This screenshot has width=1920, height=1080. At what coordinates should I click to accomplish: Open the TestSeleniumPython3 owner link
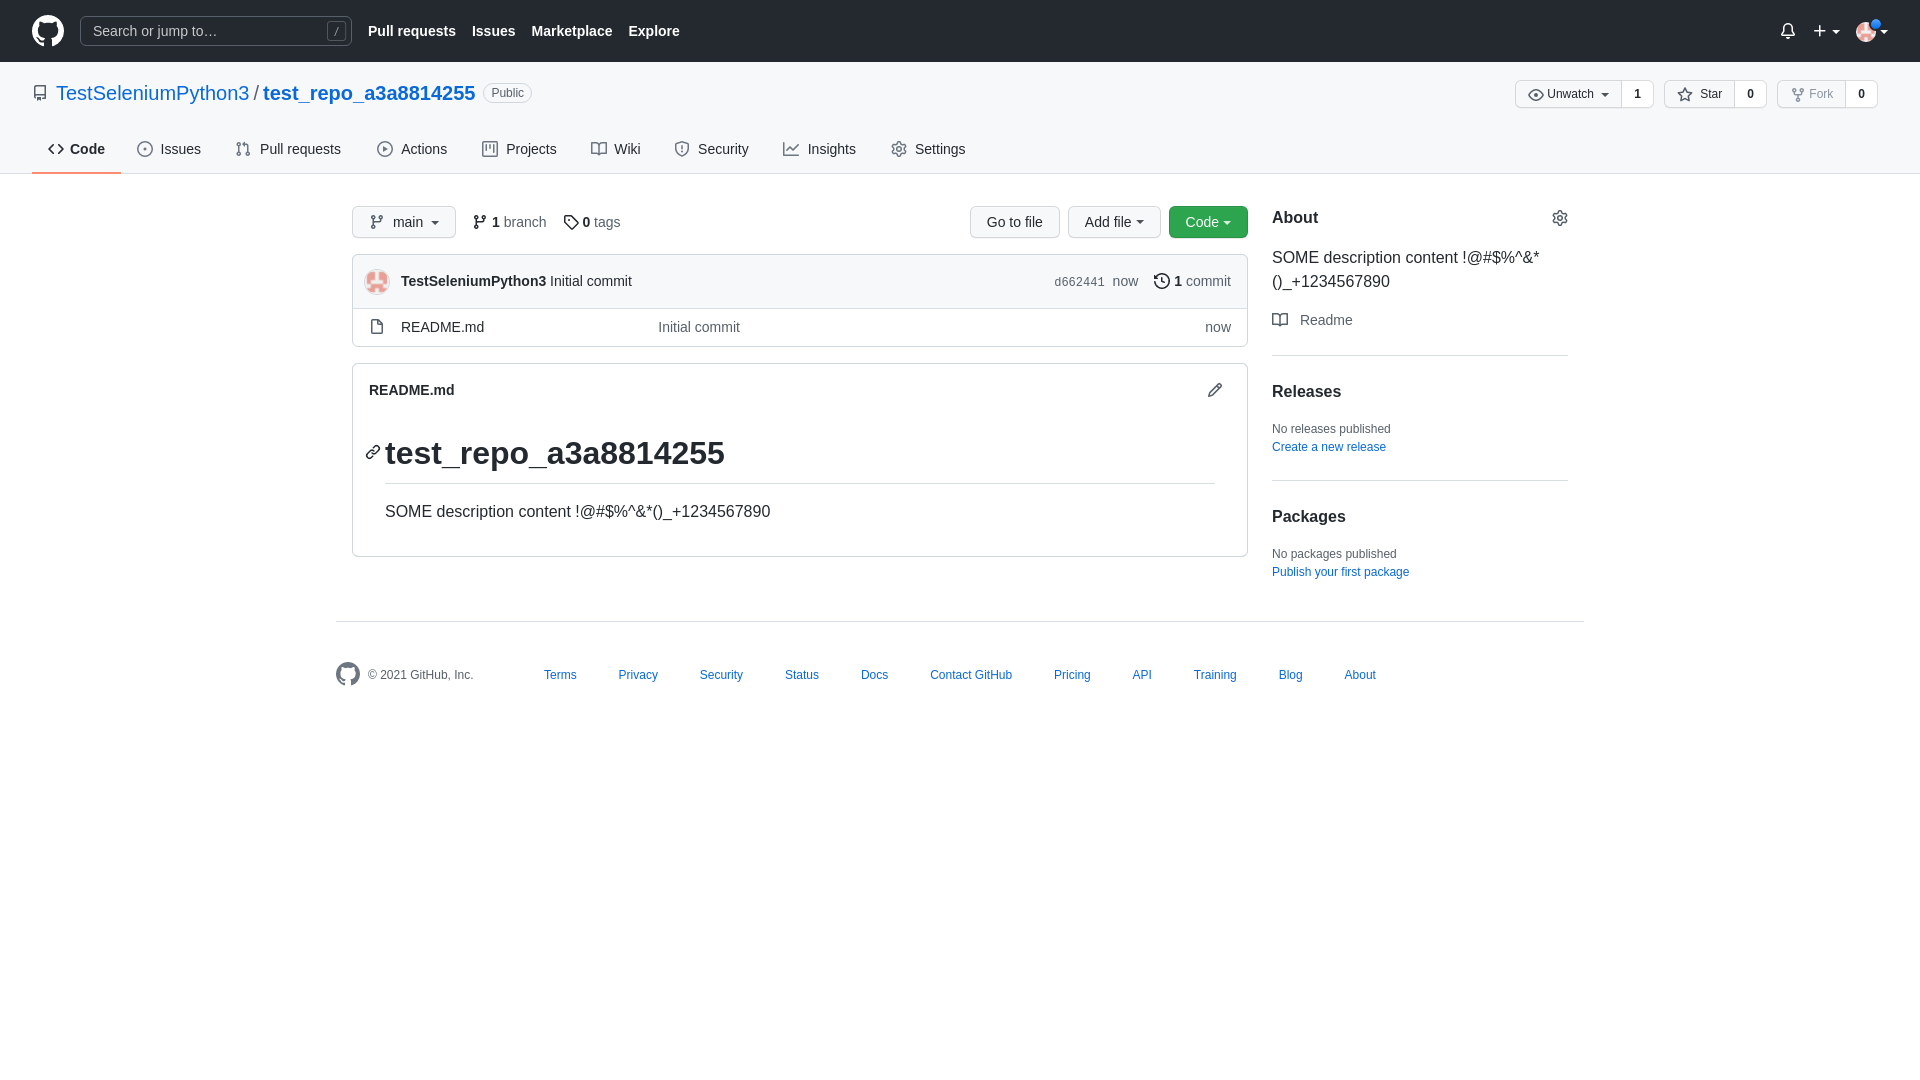(152, 93)
